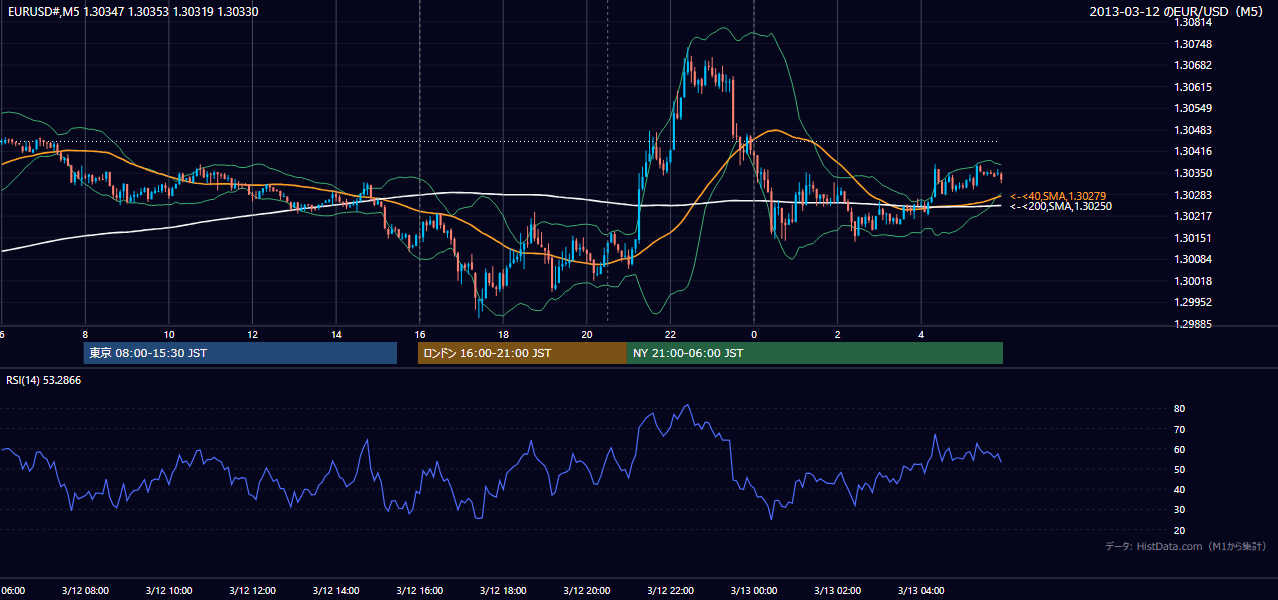This screenshot has height=600, width=1278.
Task: Click the 3/12 14:00 bottom time label
Action: (336, 590)
